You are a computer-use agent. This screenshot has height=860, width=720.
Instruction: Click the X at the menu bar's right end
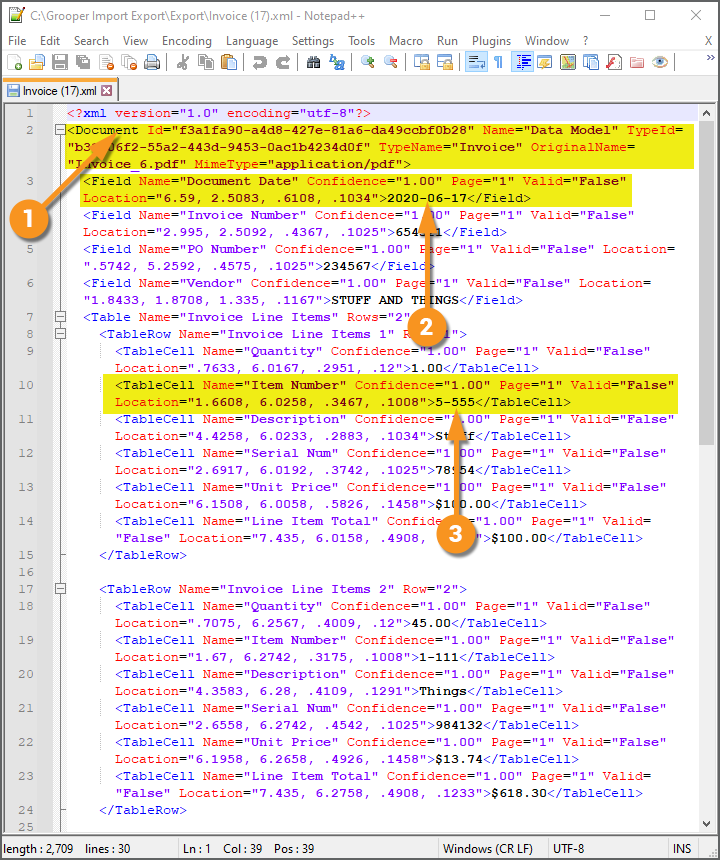pos(708,41)
